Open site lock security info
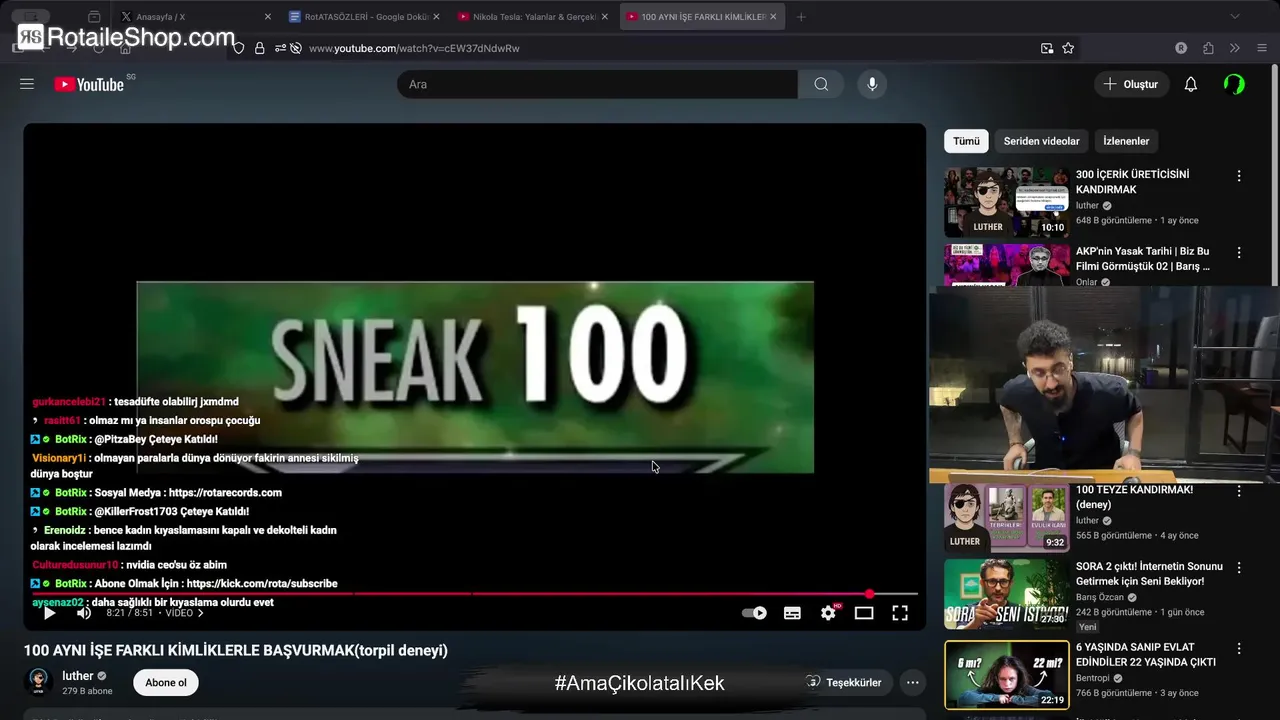 point(259,48)
